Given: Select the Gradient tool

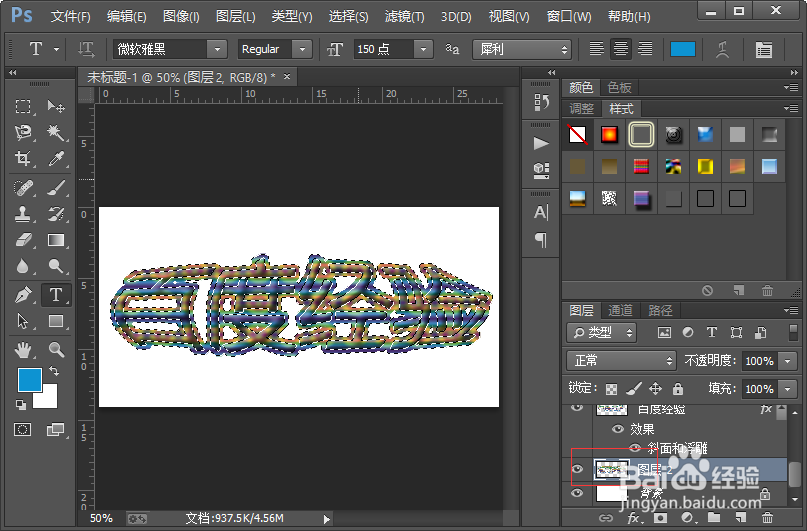Looking at the screenshot, I should click(x=56, y=240).
